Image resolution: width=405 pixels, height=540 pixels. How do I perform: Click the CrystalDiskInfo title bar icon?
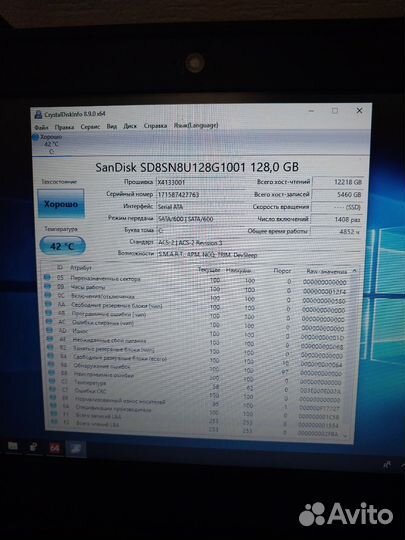tap(38, 115)
